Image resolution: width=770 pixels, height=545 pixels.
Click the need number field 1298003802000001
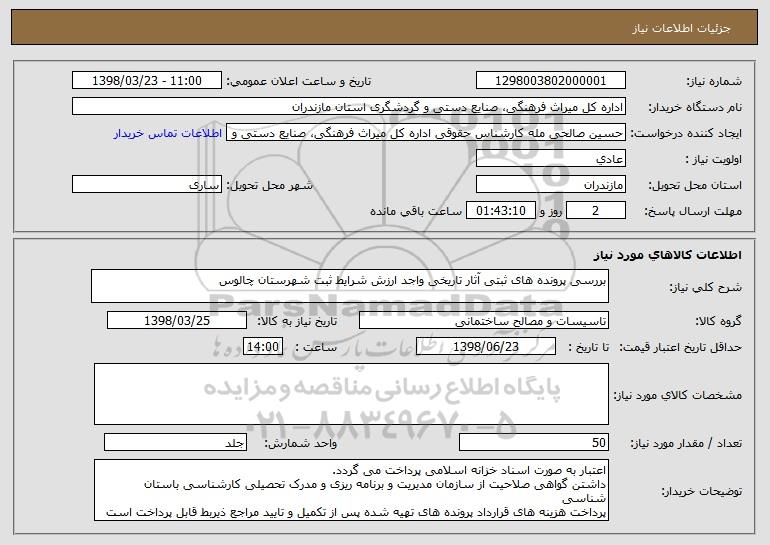[550, 81]
